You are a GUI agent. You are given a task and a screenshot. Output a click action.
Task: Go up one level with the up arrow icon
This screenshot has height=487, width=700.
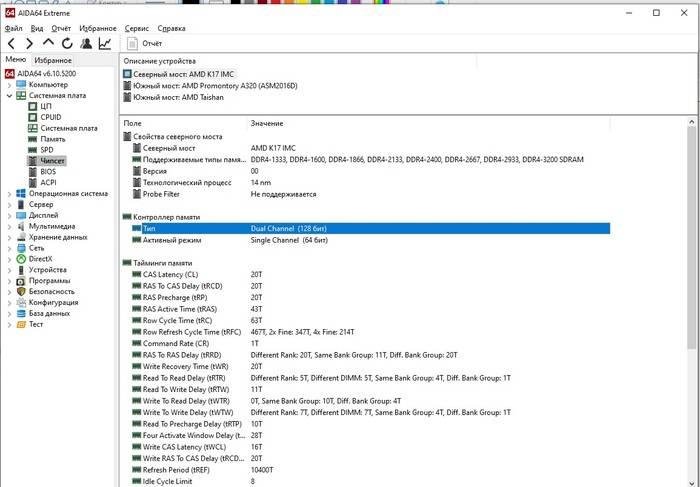pos(48,42)
